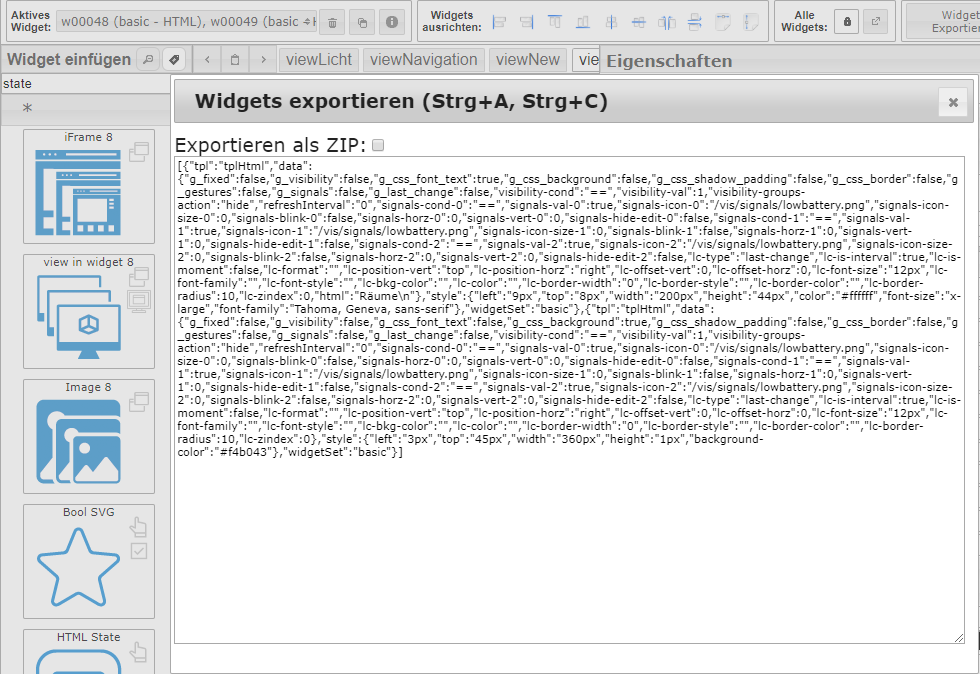Viewport: 980px width, 674px height.
Task: Delete the active widget using trash icon
Action: 333,22
